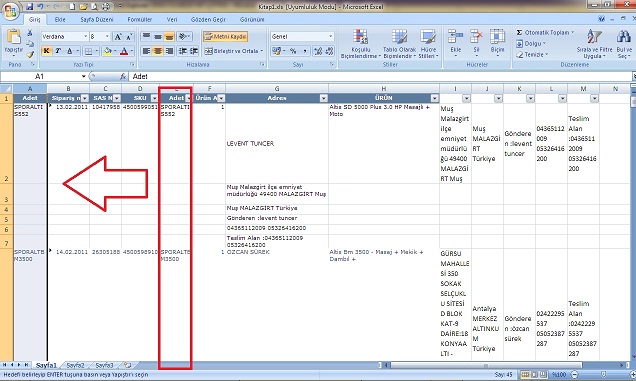The image size is (636, 381).
Task: Open the Genel number format dropdown
Action: click(x=331, y=37)
